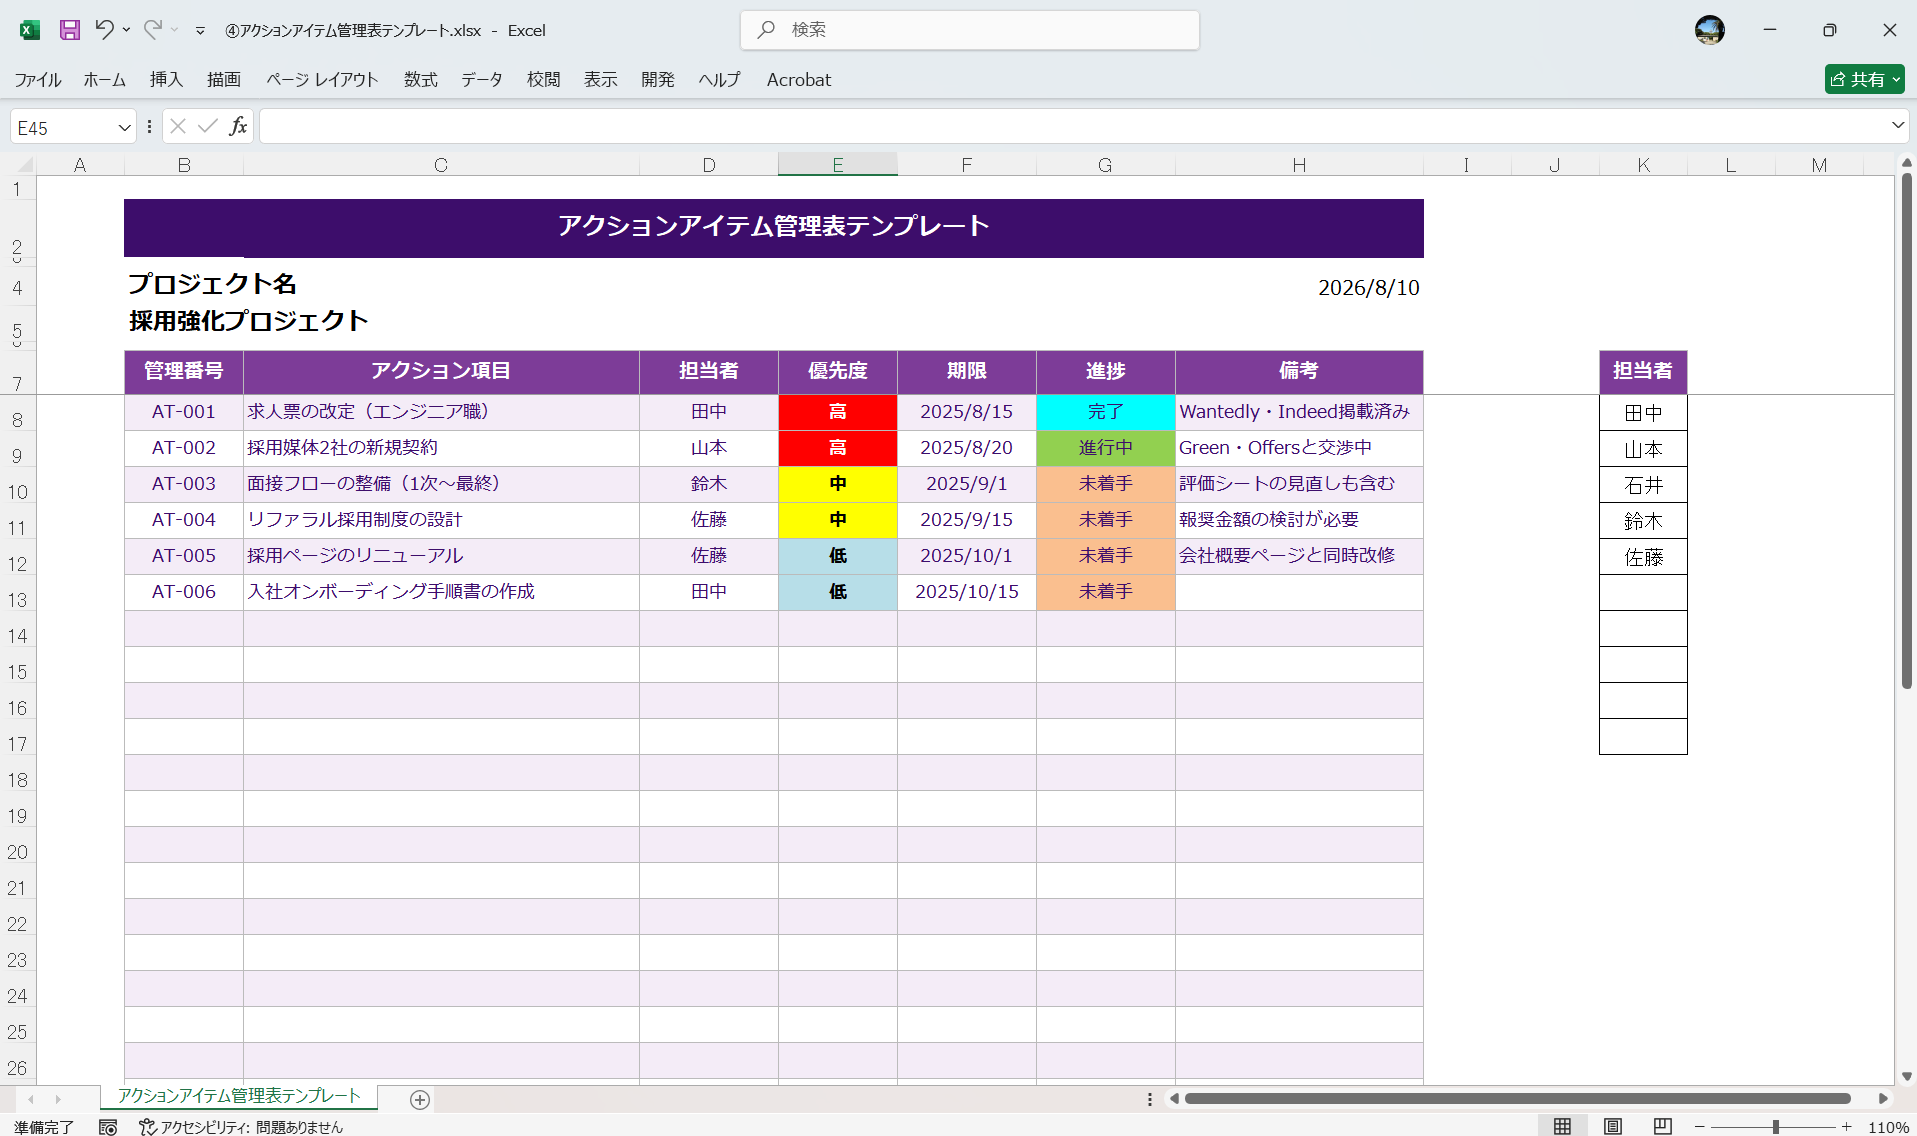Open the 校閲 ribbon tab
The width and height of the screenshot is (1917, 1136).
point(544,80)
